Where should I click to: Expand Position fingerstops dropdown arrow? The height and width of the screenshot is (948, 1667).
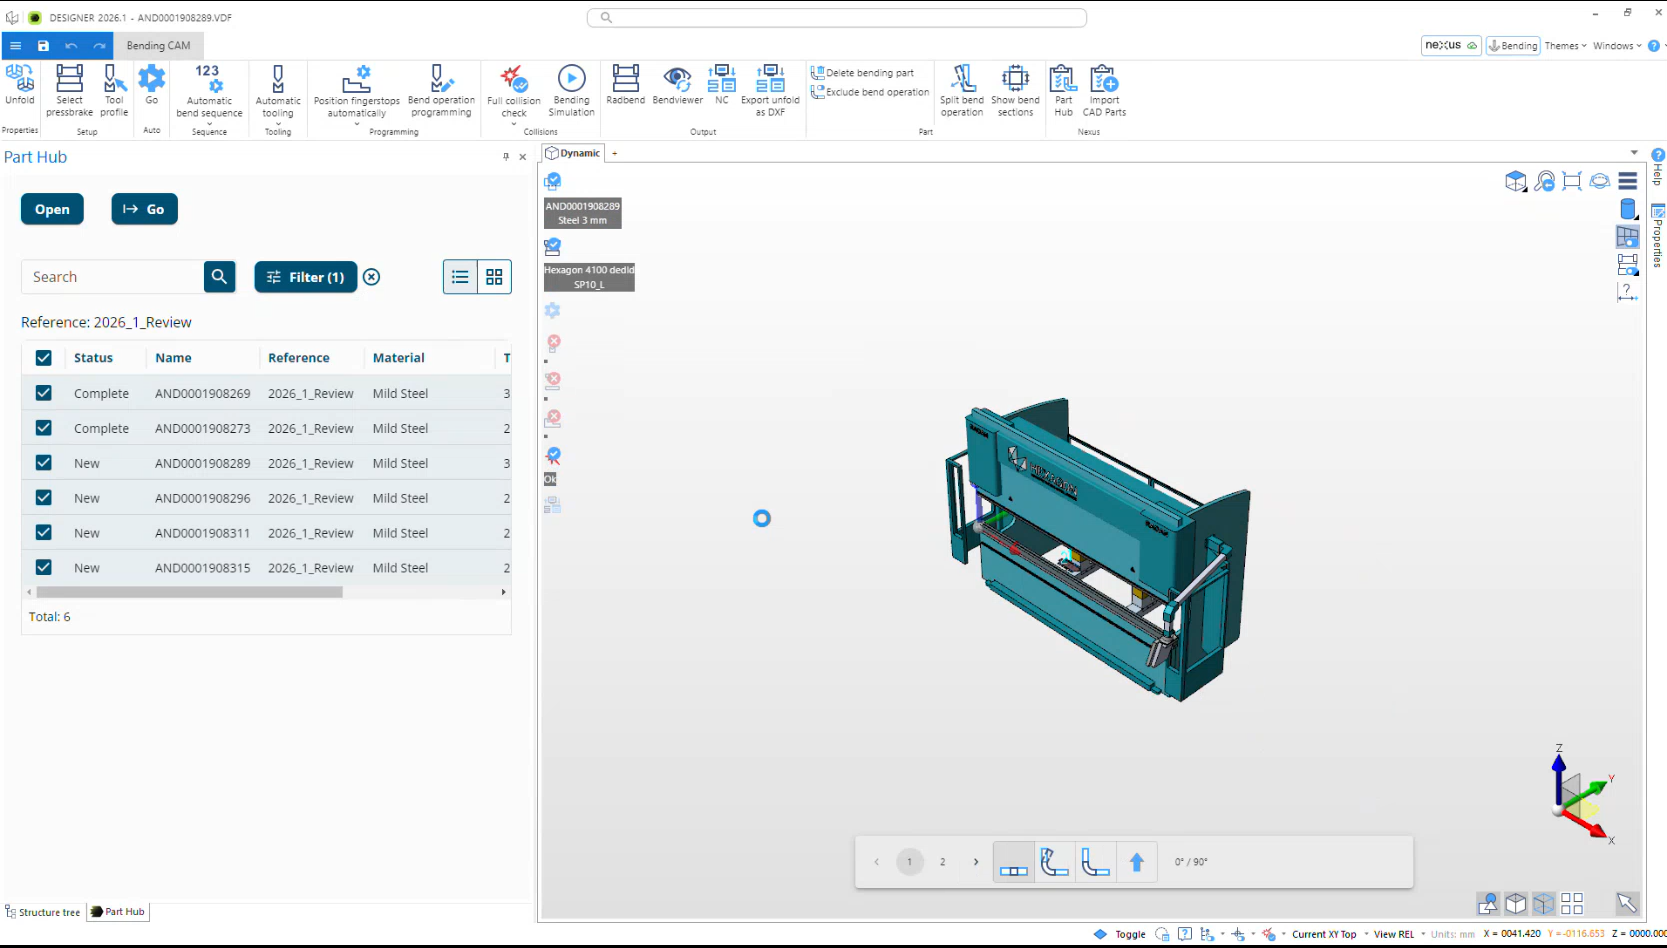click(356, 124)
